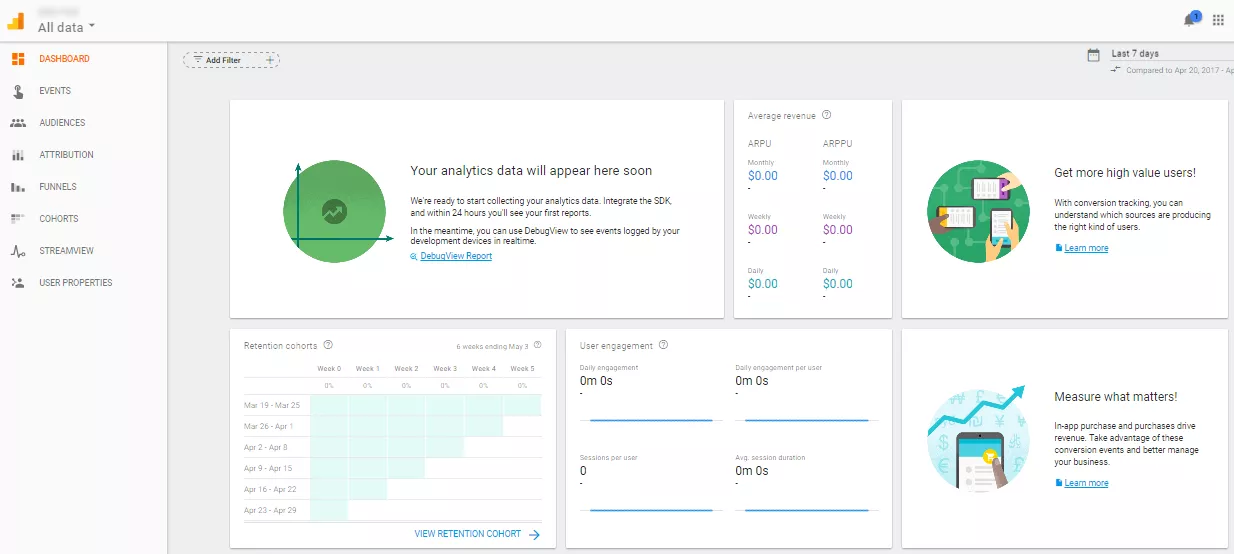Open the Google apps grid icon
The width and height of the screenshot is (1234, 554).
click(x=1218, y=20)
